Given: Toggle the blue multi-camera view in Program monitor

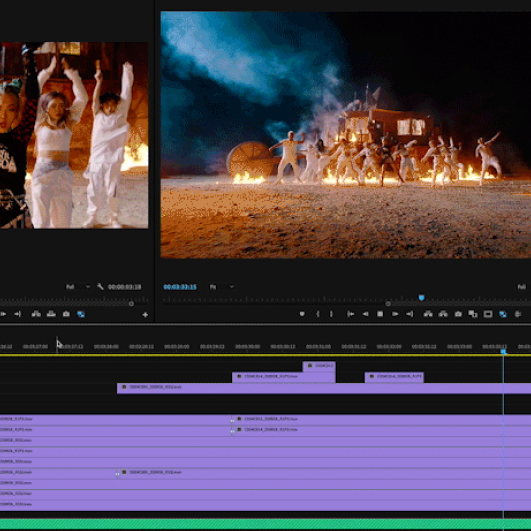Looking at the screenshot, I should click(503, 314).
